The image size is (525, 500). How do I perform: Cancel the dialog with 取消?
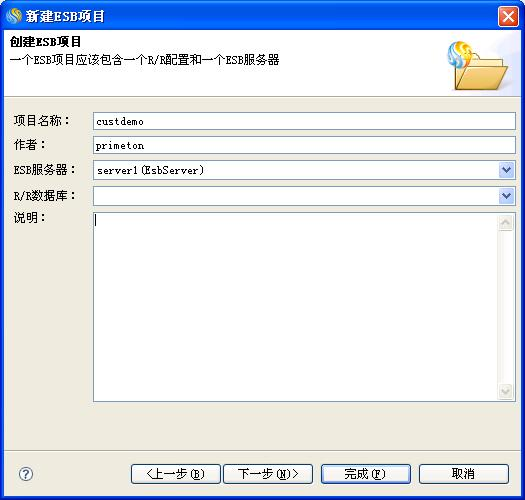(464, 474)
